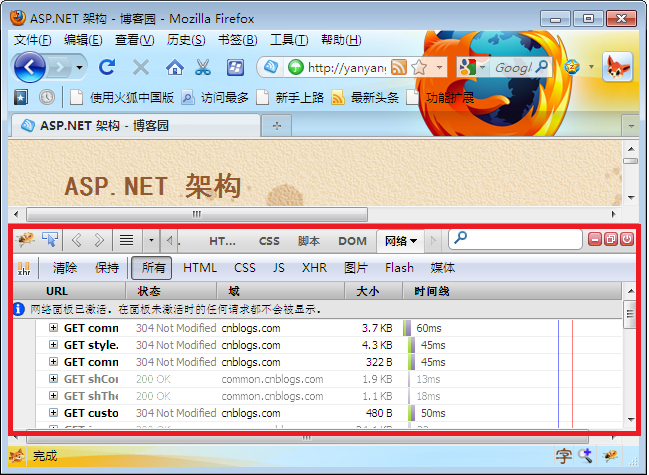Toggle the 保持 (Persist) button
Image resolution: width=649 pixels, height=475 pixels.
(x=107, y=268)
